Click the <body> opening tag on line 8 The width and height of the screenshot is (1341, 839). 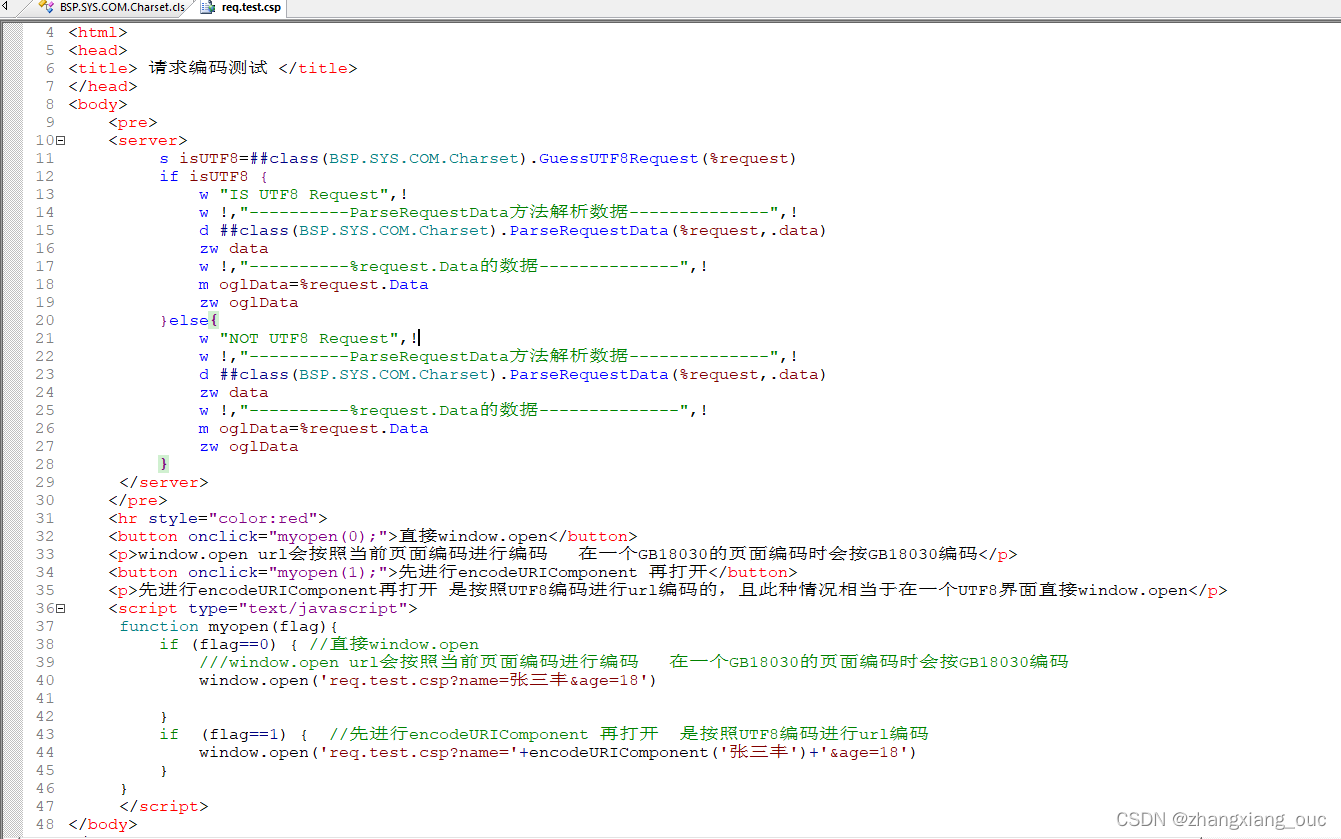pos(98,105)
